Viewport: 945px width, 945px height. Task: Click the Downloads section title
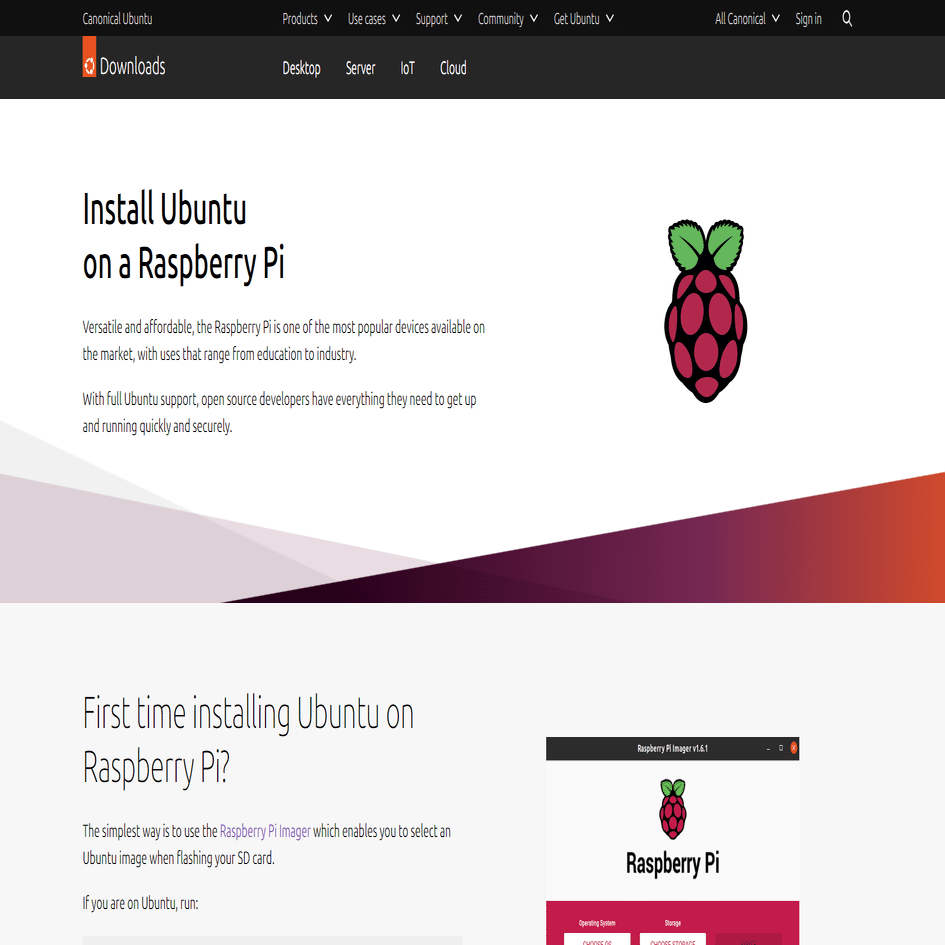133,66
